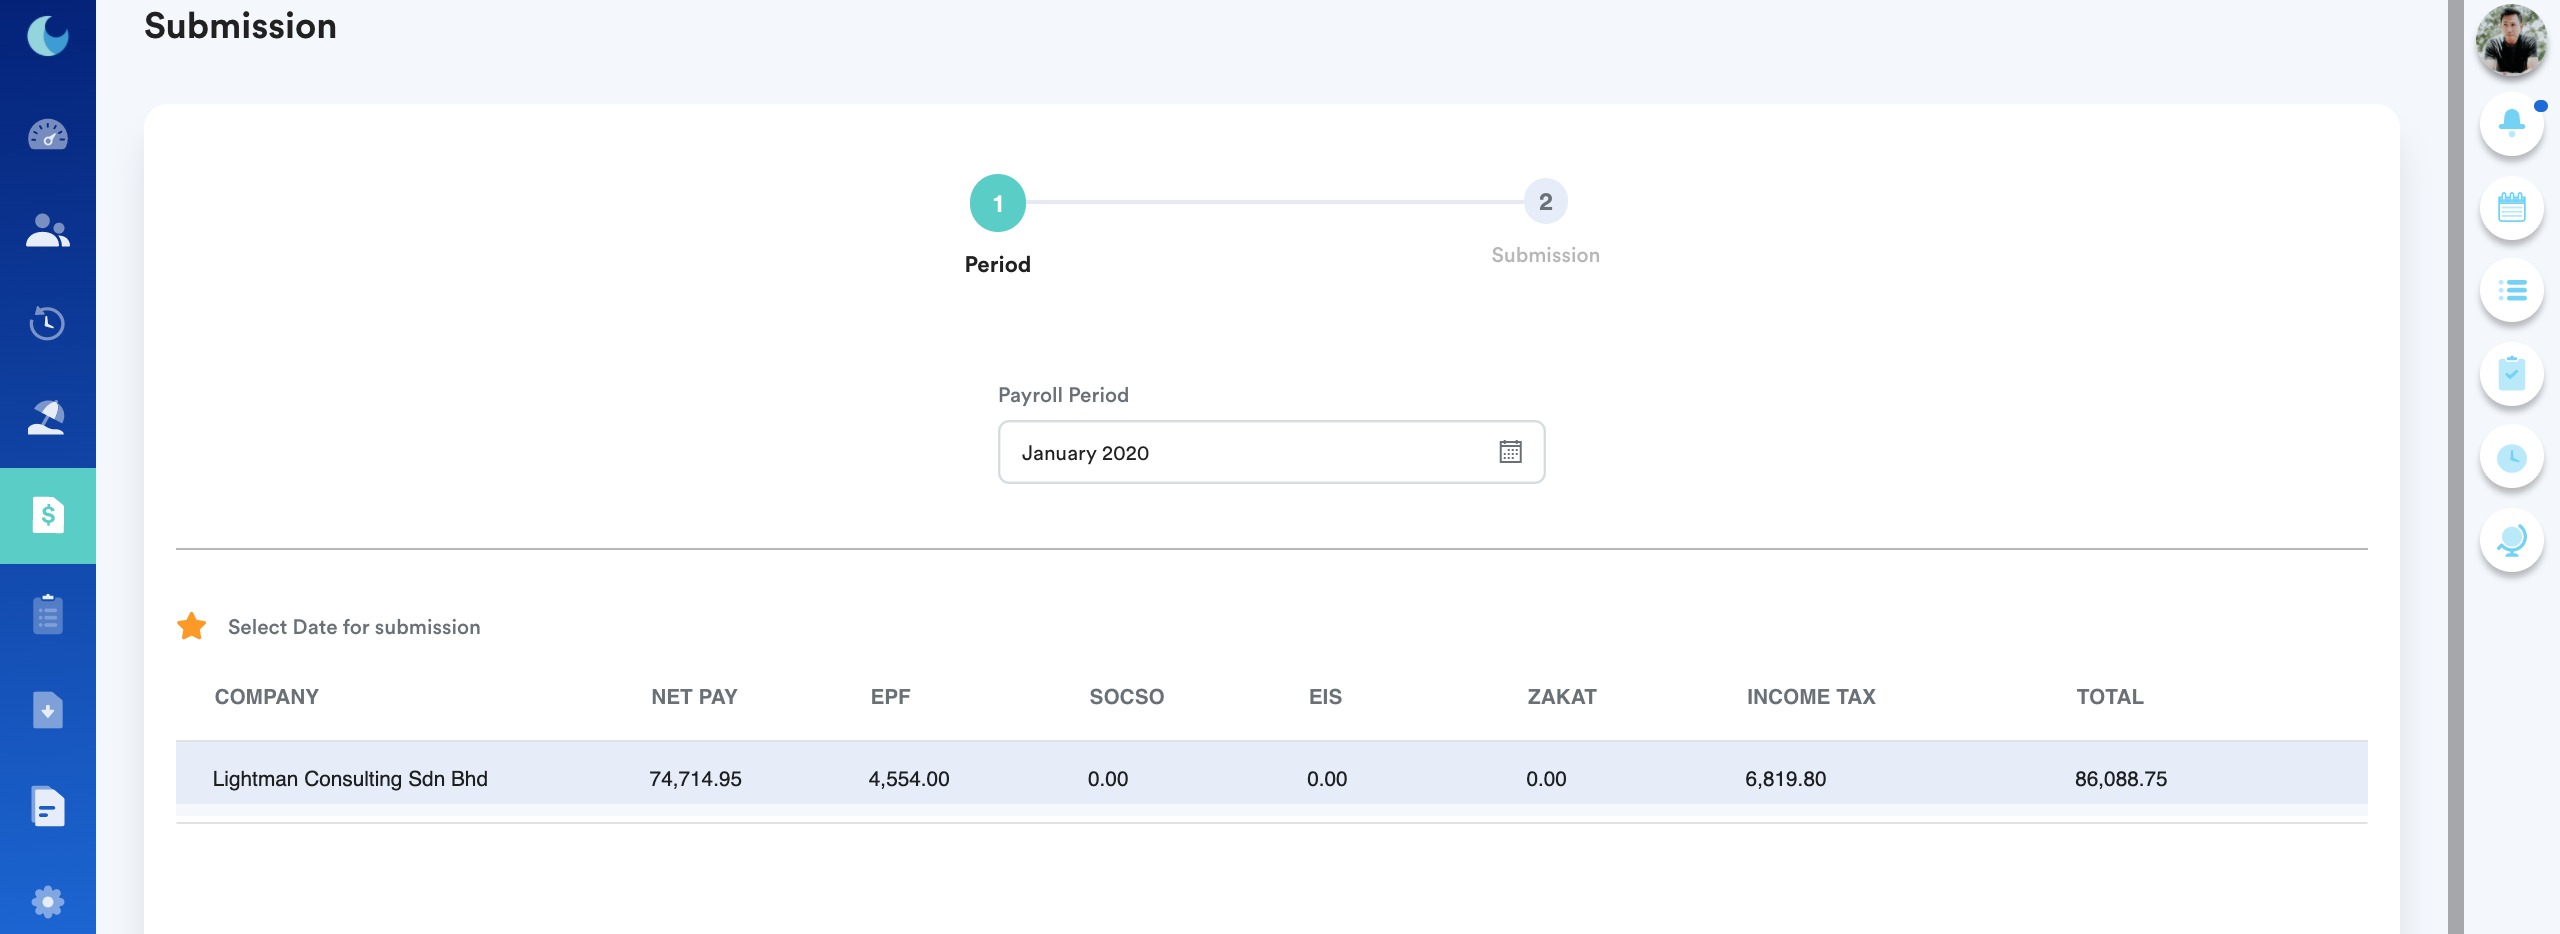
Task: Open the attendance clock history icon
Action: tap(47, 323)
